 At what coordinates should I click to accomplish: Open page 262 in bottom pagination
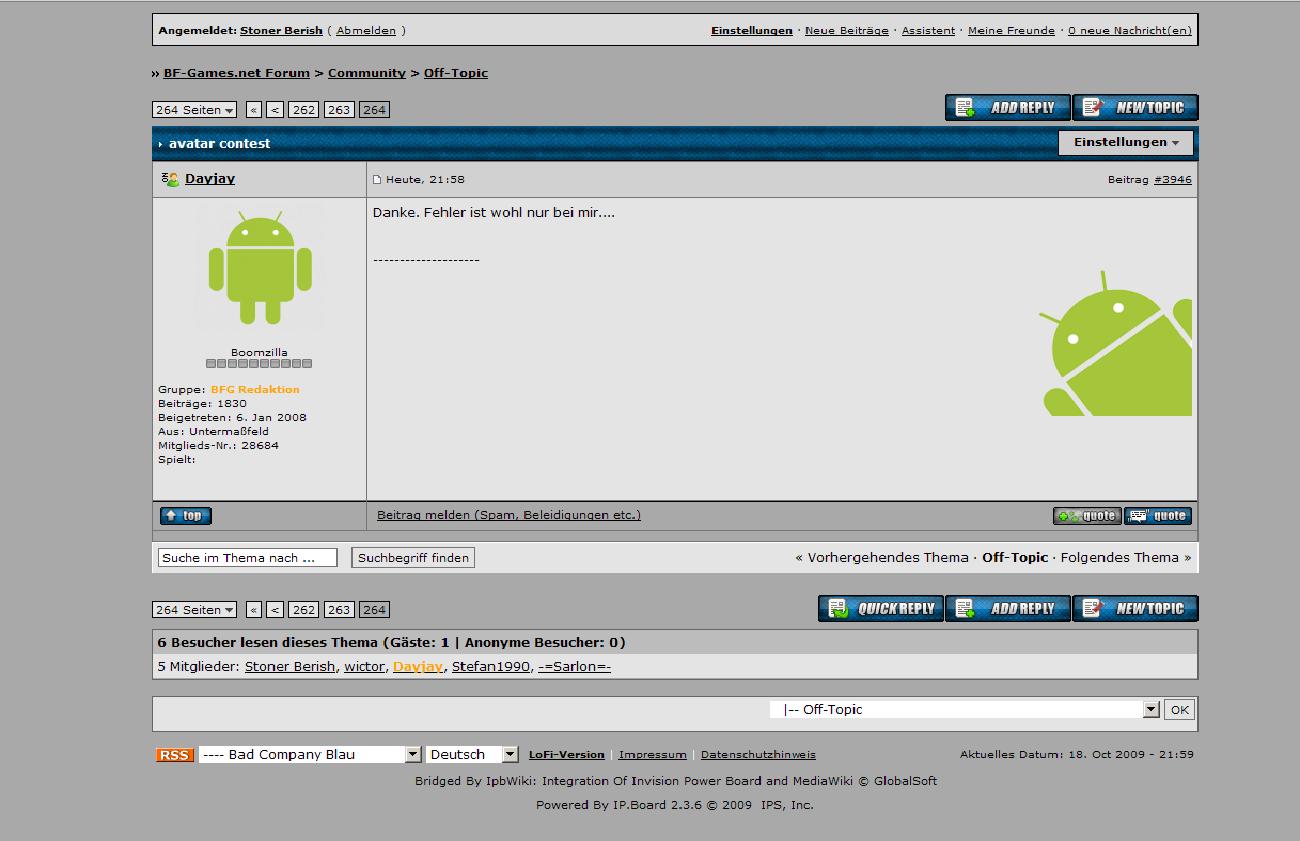pyautogui.click(x=304, y=610)
